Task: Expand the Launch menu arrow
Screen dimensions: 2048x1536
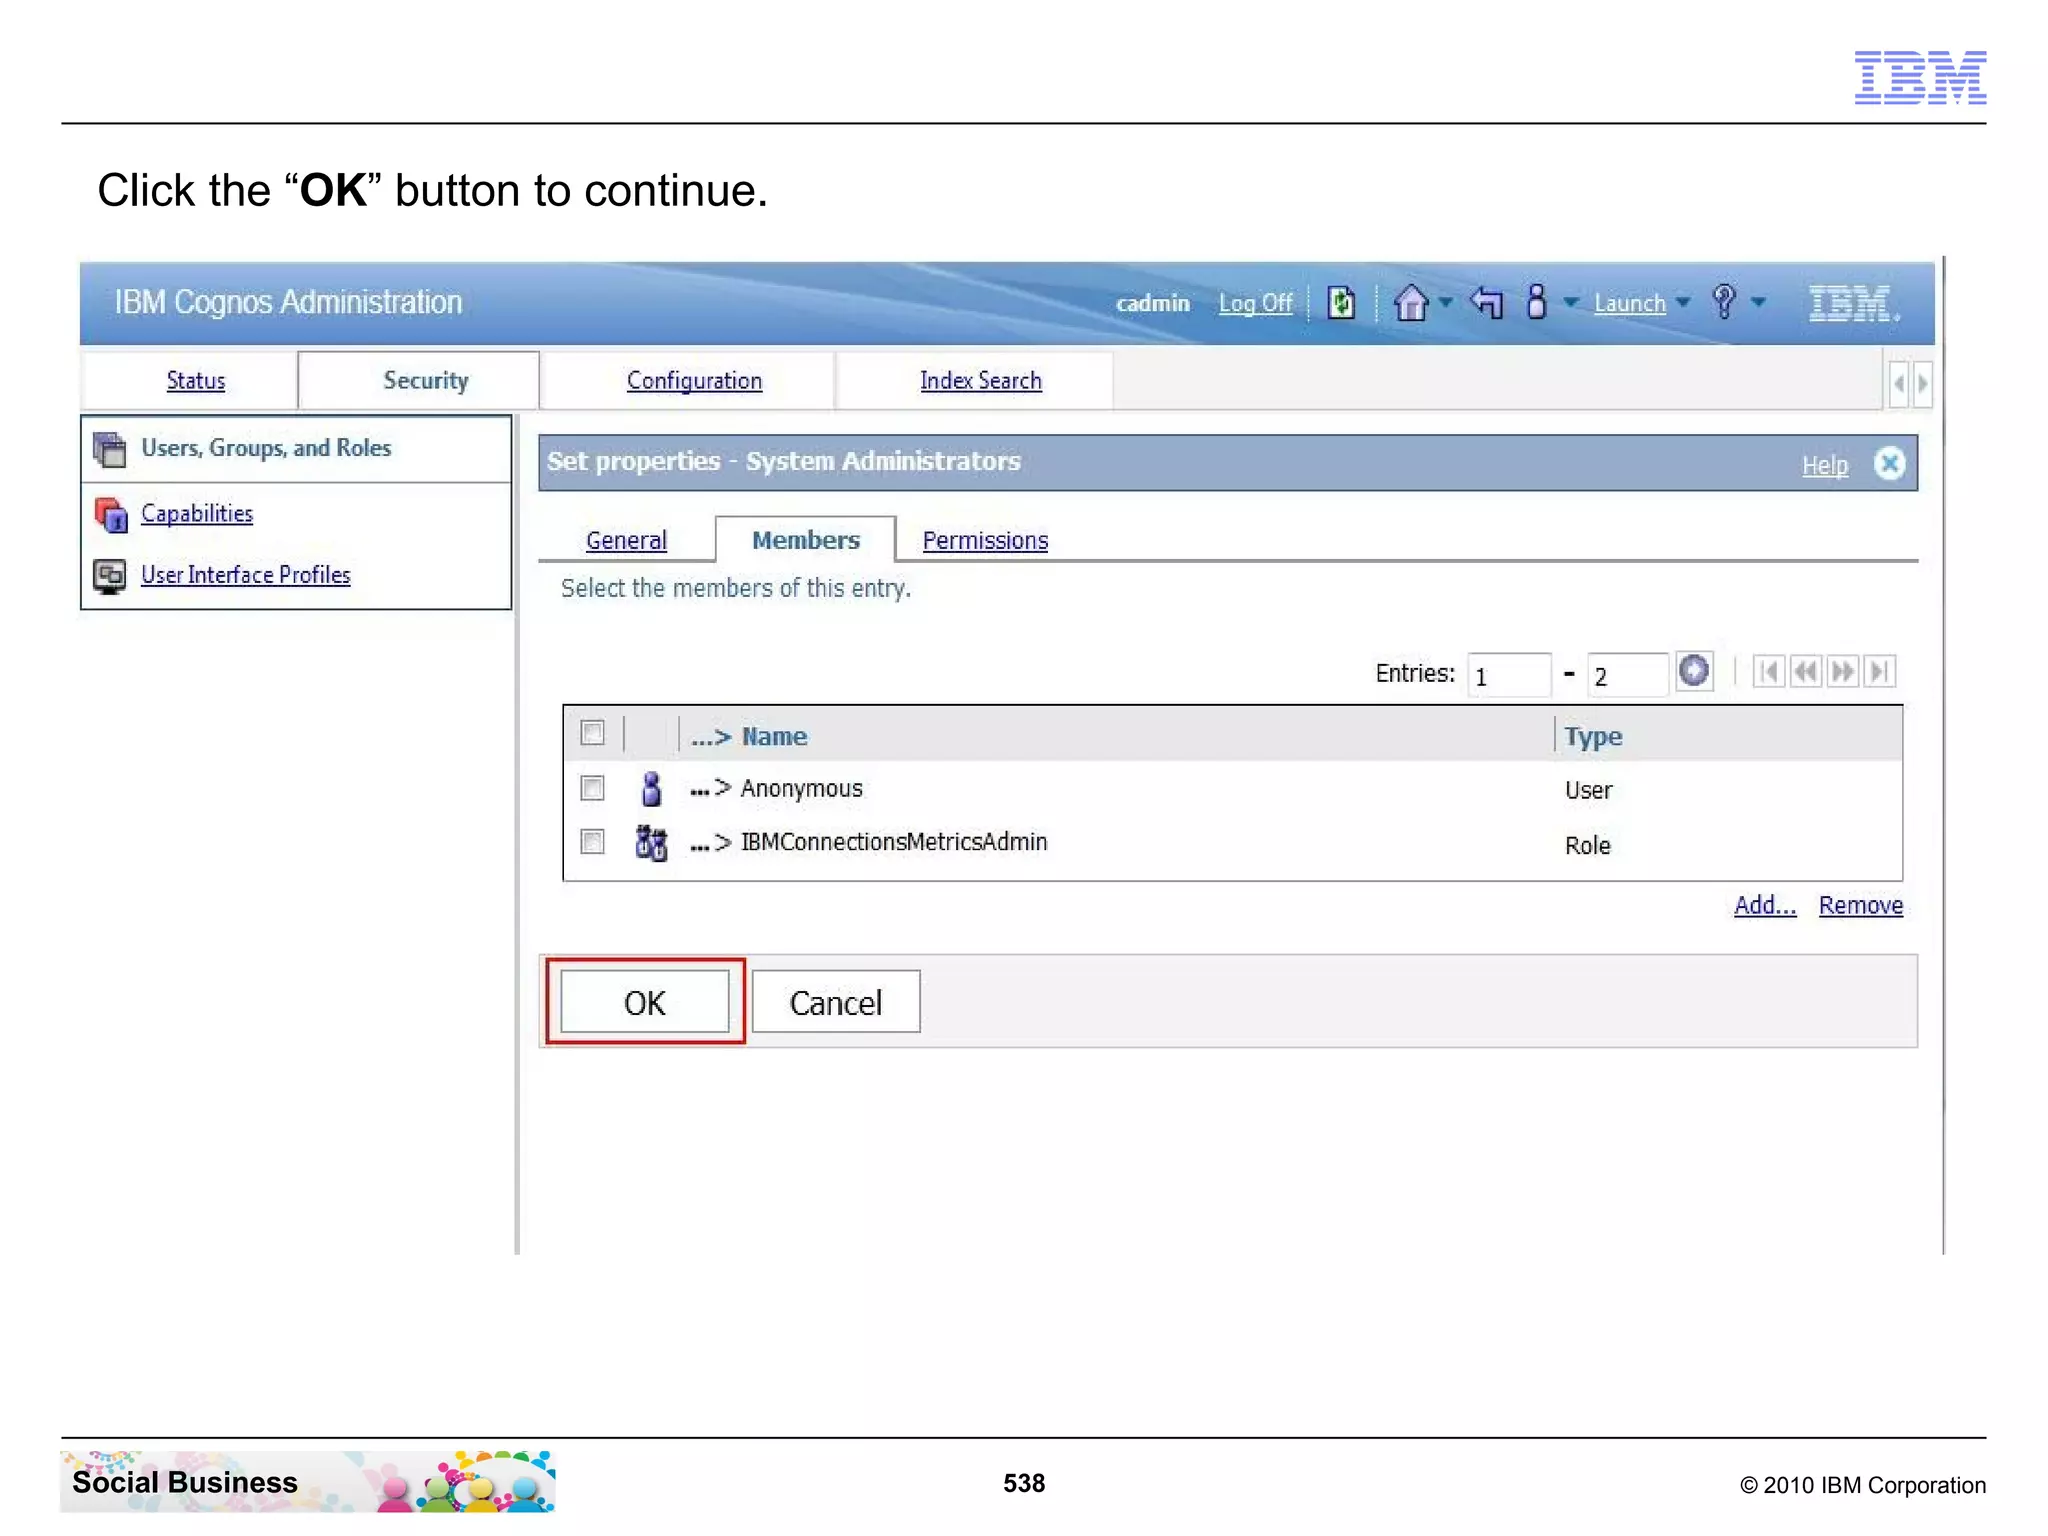Action: 1683,302
